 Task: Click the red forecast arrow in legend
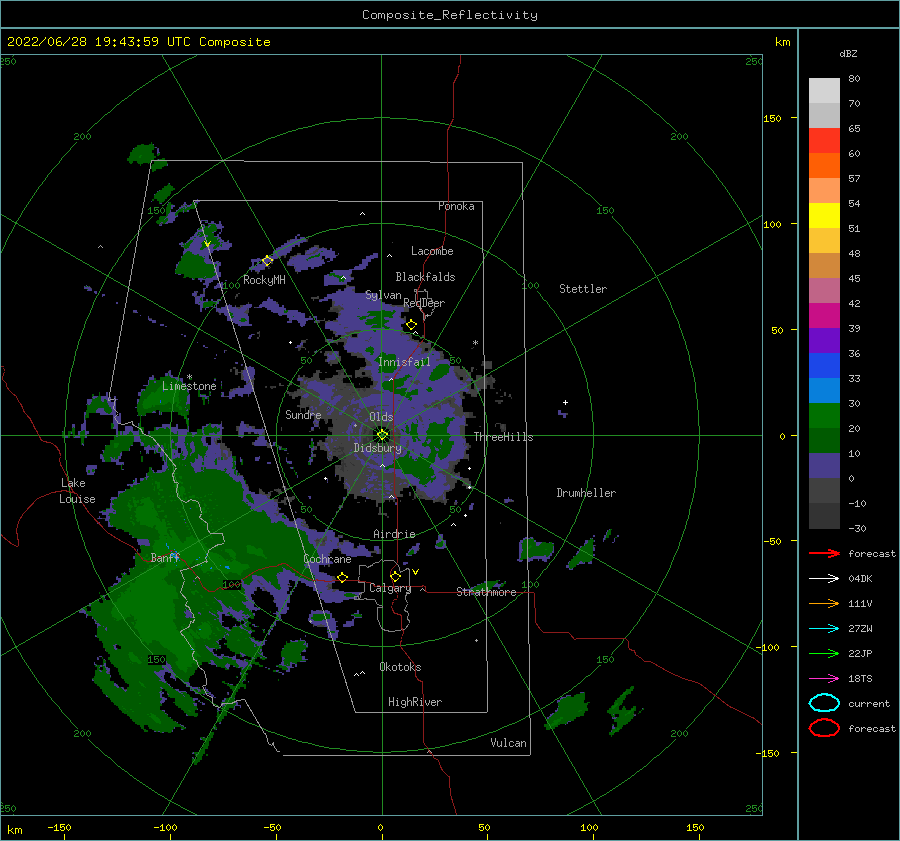[824, 553]
